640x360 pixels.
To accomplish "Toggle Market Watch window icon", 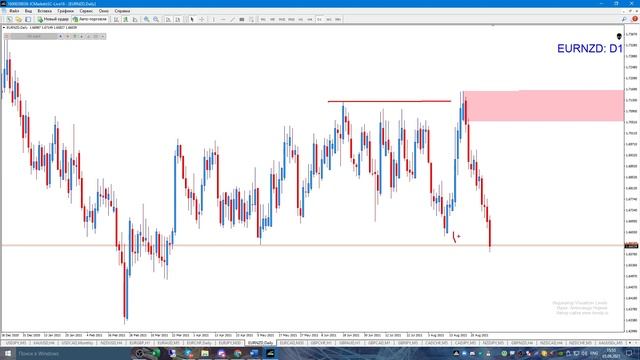I will [28, 19].
